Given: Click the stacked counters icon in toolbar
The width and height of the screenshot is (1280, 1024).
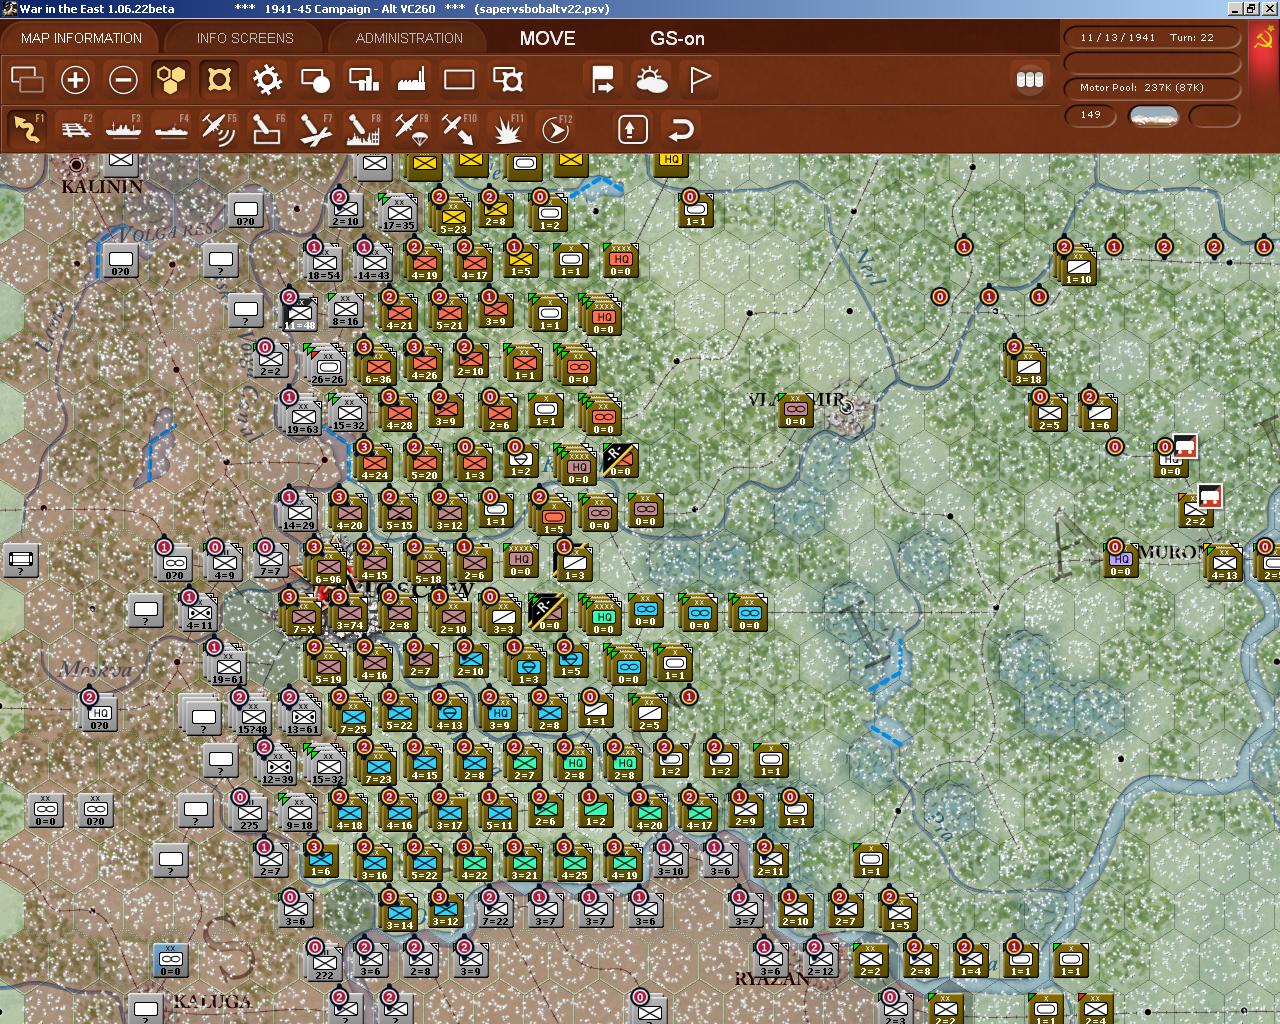Looking at the screenshot, I should (x=1029, y=79).
